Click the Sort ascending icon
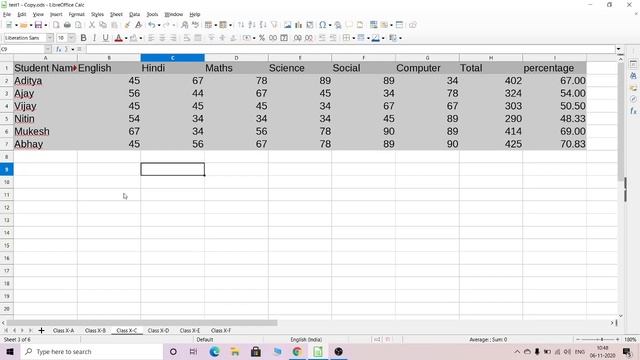Viewport: 640px width, 360px height. [x=252, y=25]
